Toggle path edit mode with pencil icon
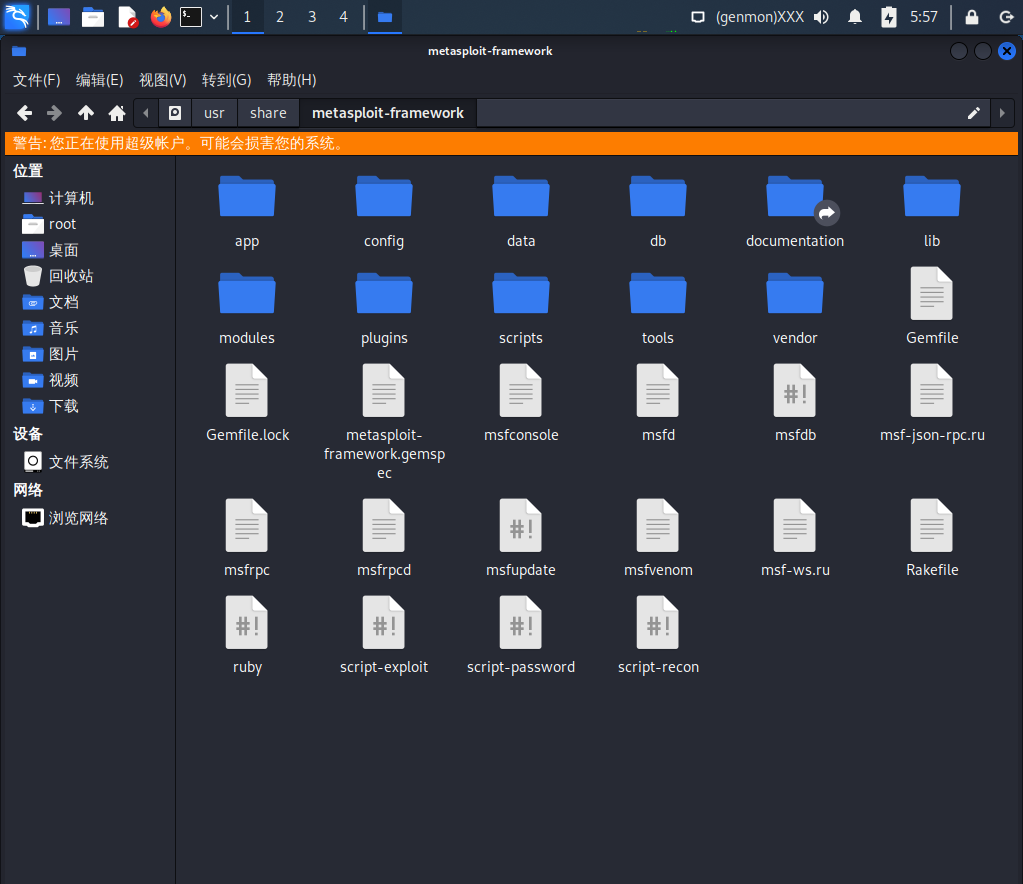The height and width of the screenshot is (884, 1023). tap(973, 113)
